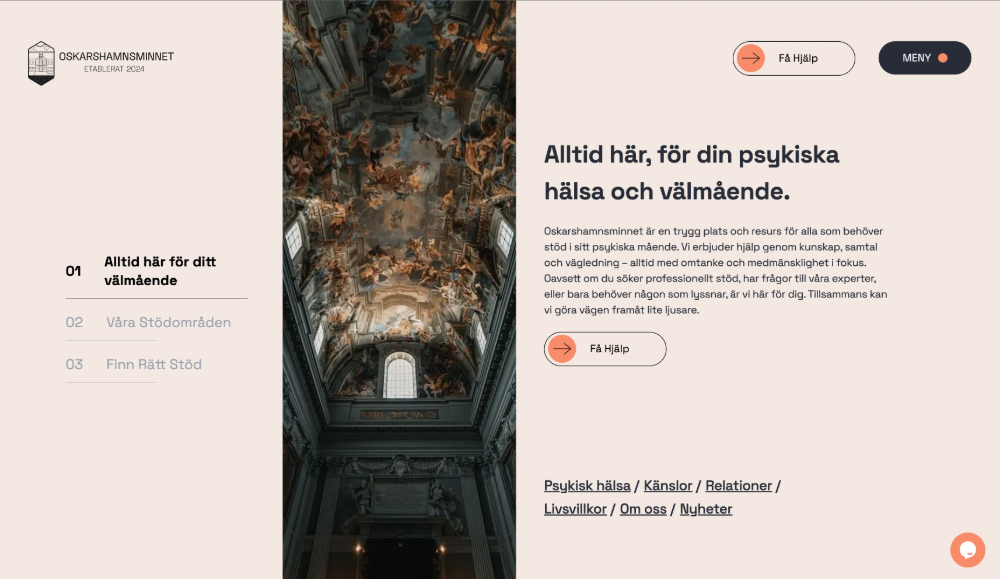This screenshot has height=579, width=1000.
Task: Visit the Relationer link
Action: click(739, 486)
